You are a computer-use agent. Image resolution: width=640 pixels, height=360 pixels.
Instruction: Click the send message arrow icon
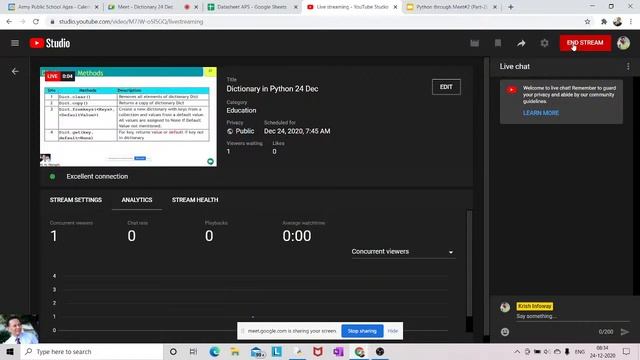624,332
